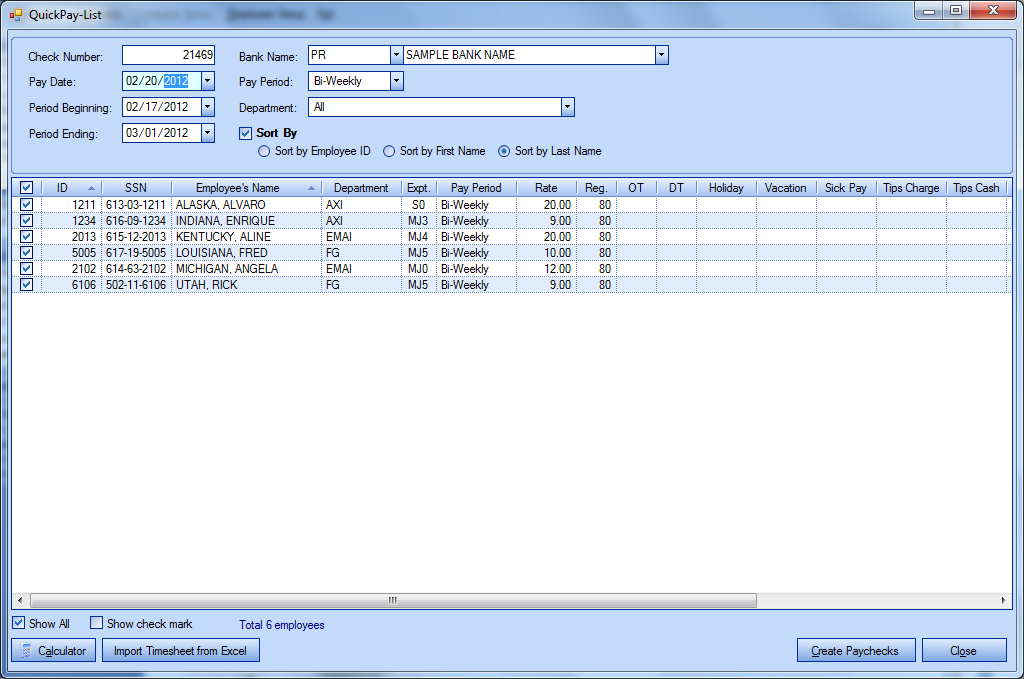Expand the SAMPLE BANK NAME dropdown
This screenshot has width=1024, height=679.
coord(661,55)
